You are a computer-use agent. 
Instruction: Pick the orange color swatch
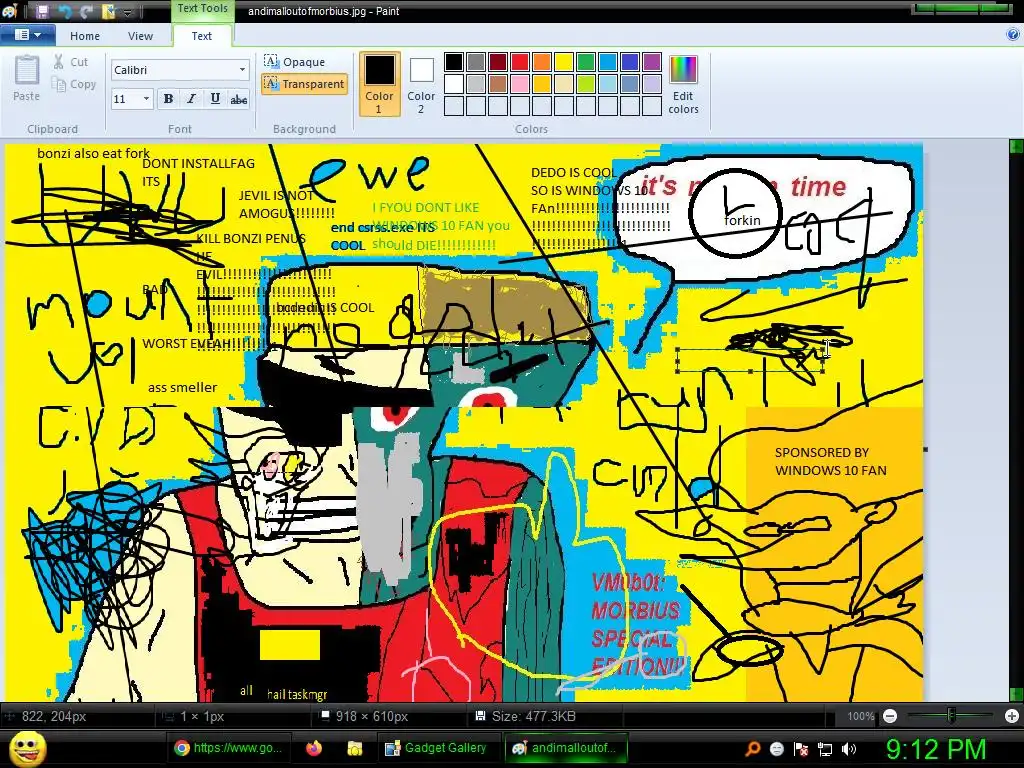click(542, 62)
